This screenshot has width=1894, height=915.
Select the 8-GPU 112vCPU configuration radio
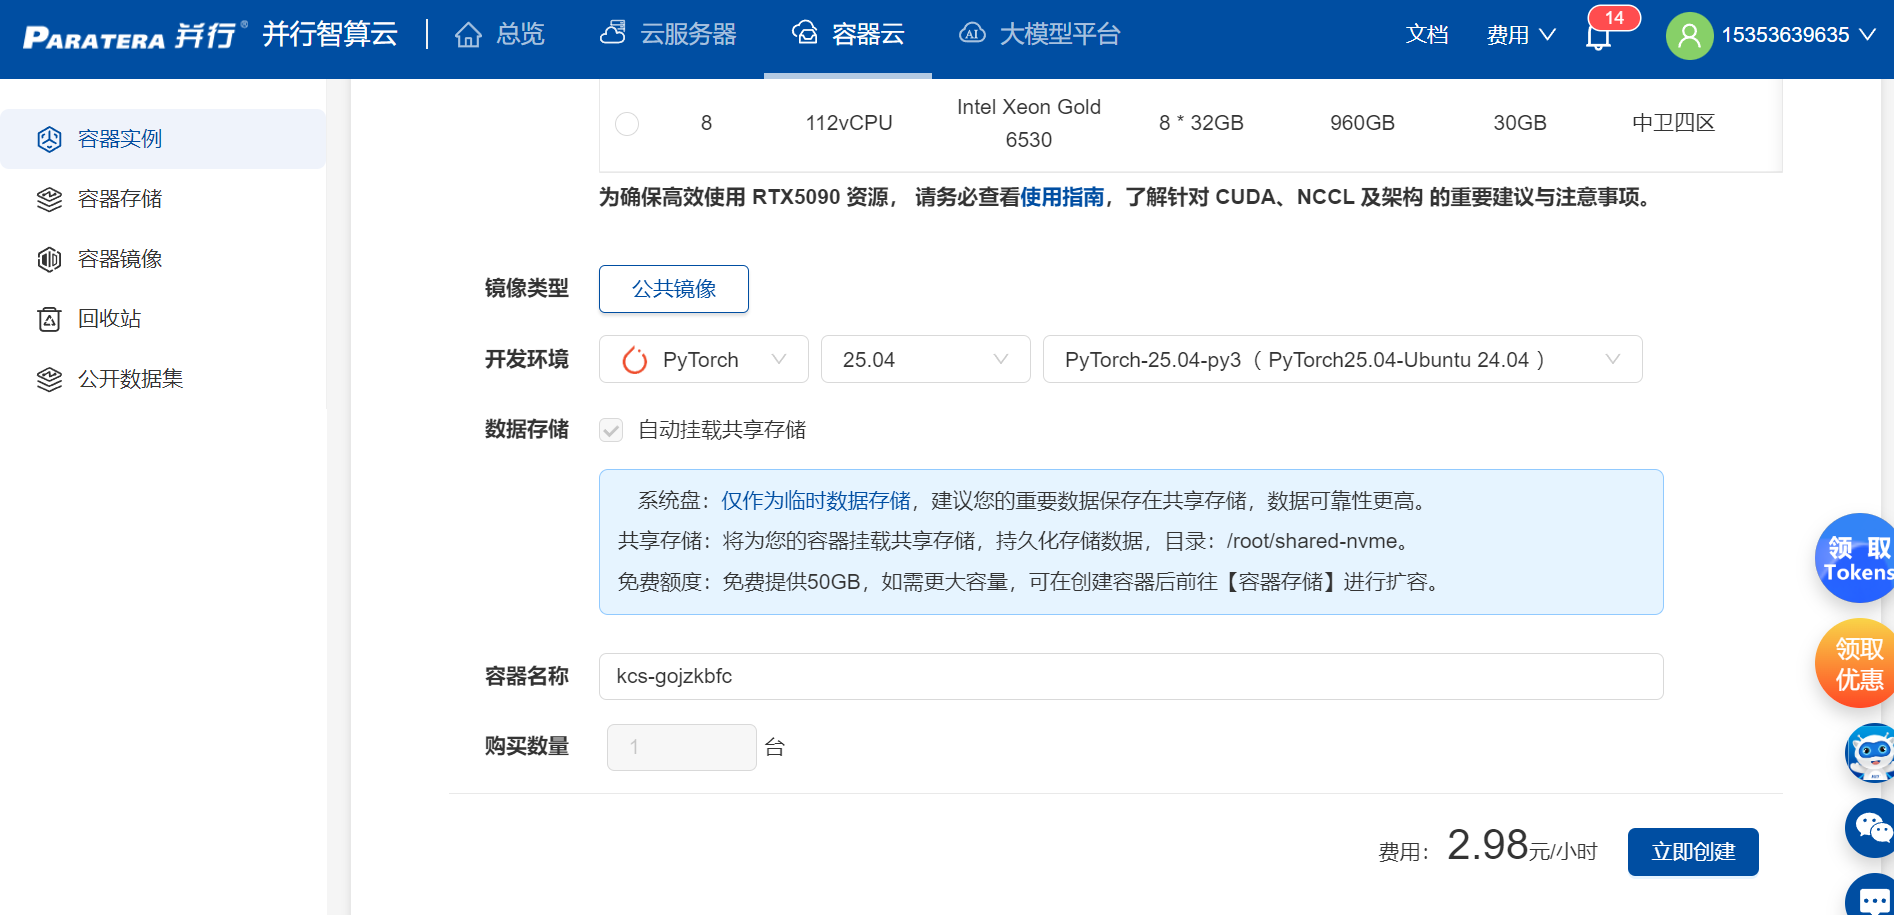[x=627, y=124]
